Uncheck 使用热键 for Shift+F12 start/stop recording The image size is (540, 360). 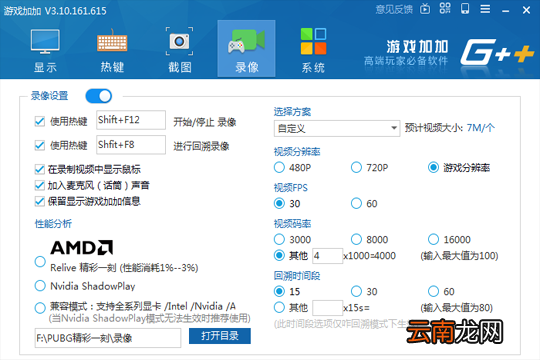tap(40, 121)
